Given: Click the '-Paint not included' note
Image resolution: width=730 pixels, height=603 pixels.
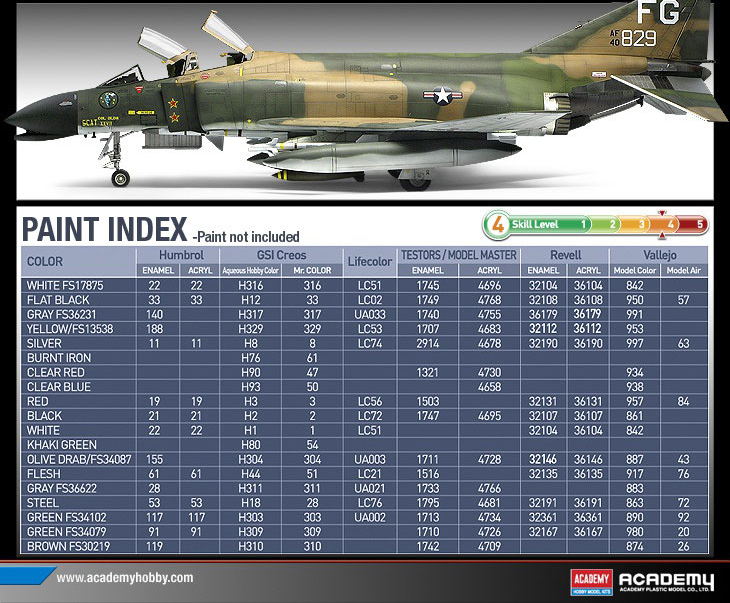Looking at the screenshot, I should pyautogui.click(x=246, y=237).
